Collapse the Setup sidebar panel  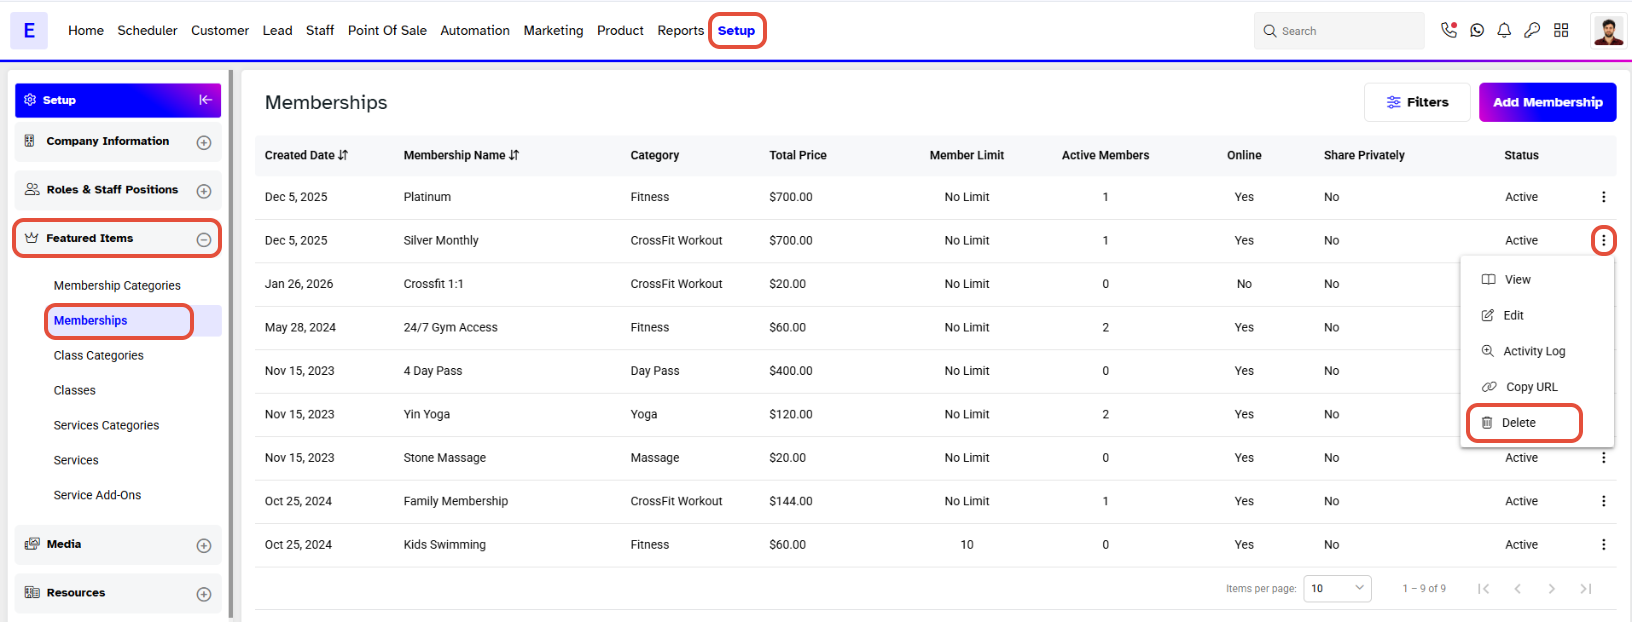(205, 100)
